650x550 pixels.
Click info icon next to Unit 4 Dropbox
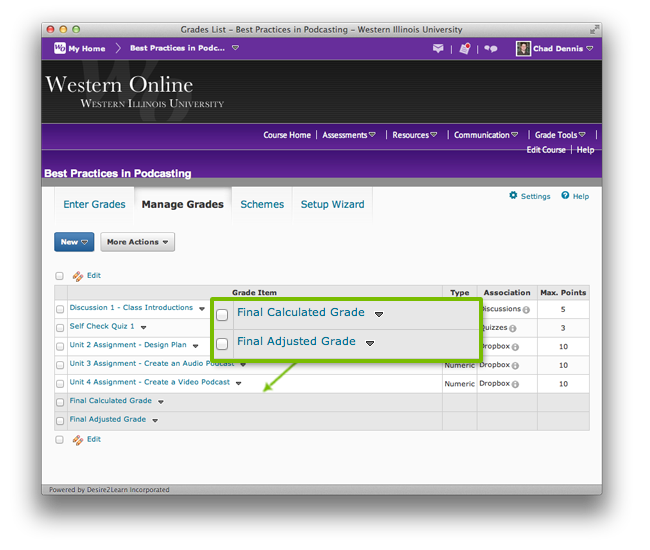(514, 383)
